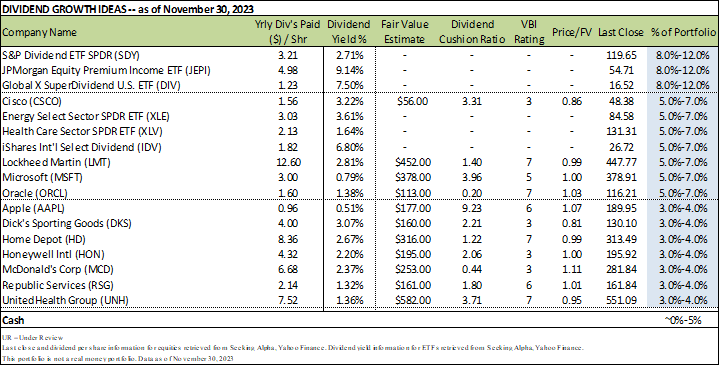Viewport: 720px width, 366px height.
Task: Select SDY portfolio weight 8.0%-12.0% cell
Action: (x=683, y=55)
